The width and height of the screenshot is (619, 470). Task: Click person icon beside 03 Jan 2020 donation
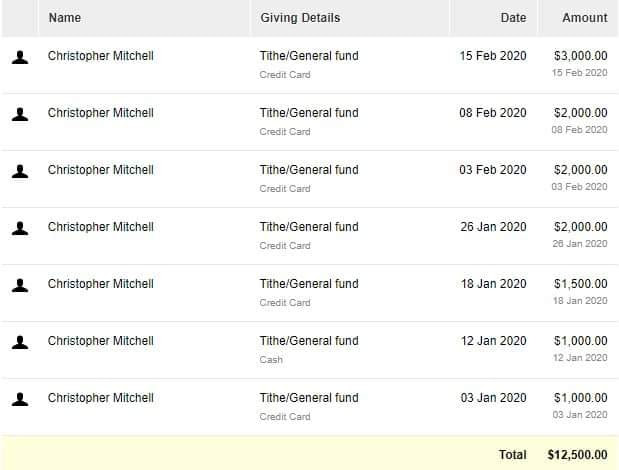tap(20, 399)
